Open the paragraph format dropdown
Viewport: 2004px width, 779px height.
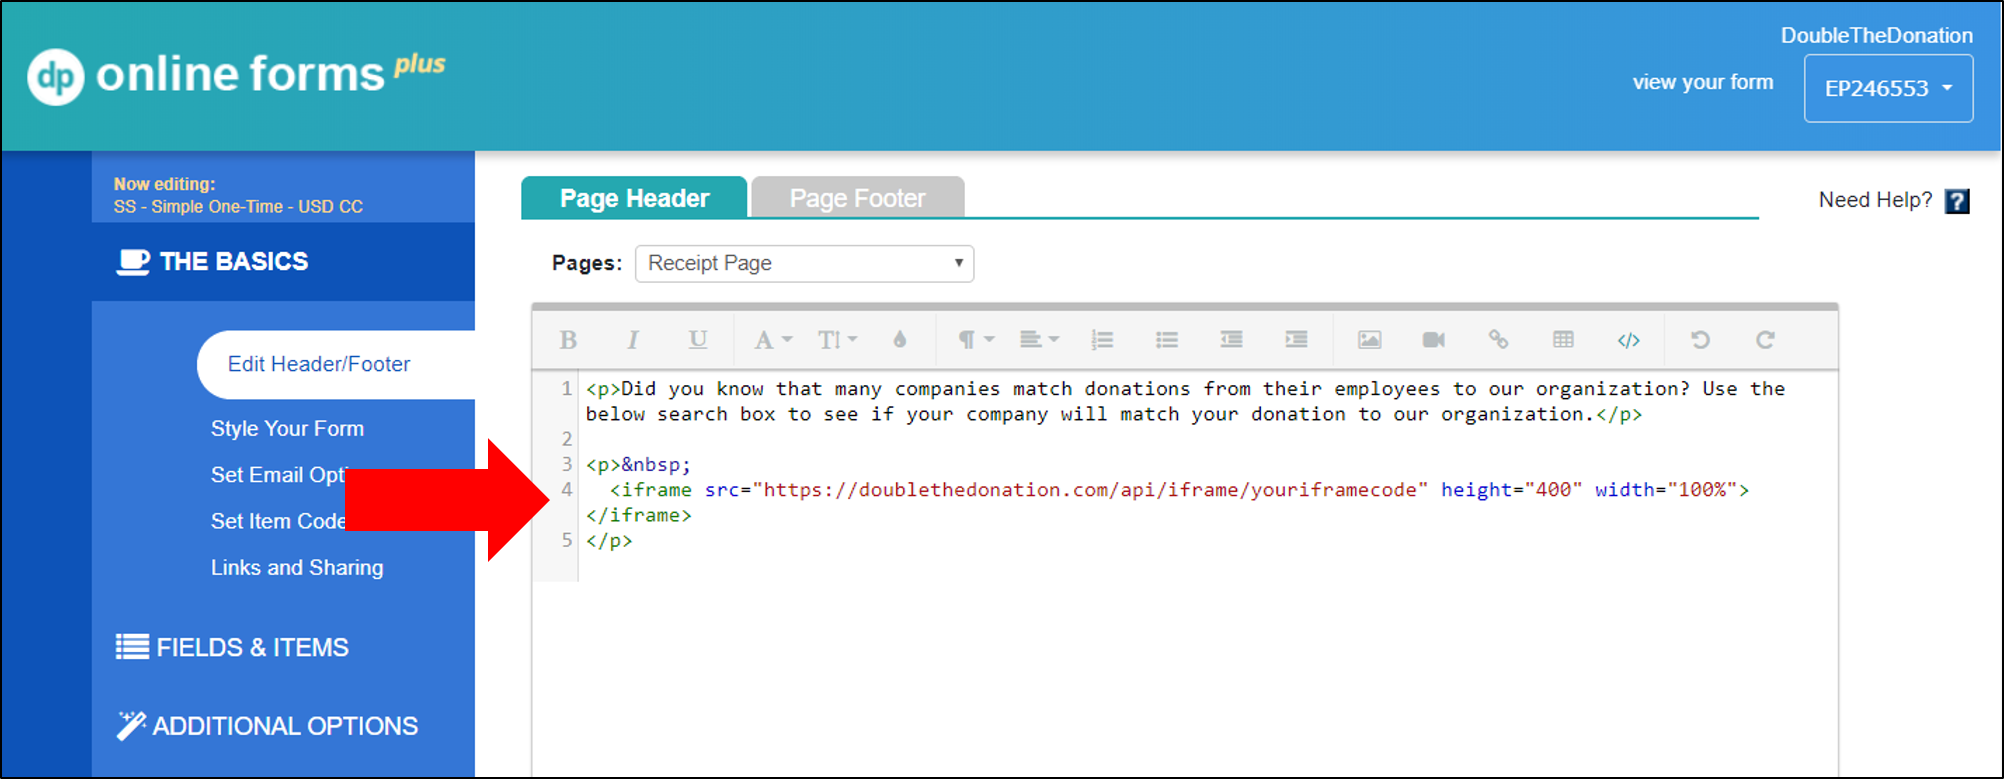pos(975,340)
